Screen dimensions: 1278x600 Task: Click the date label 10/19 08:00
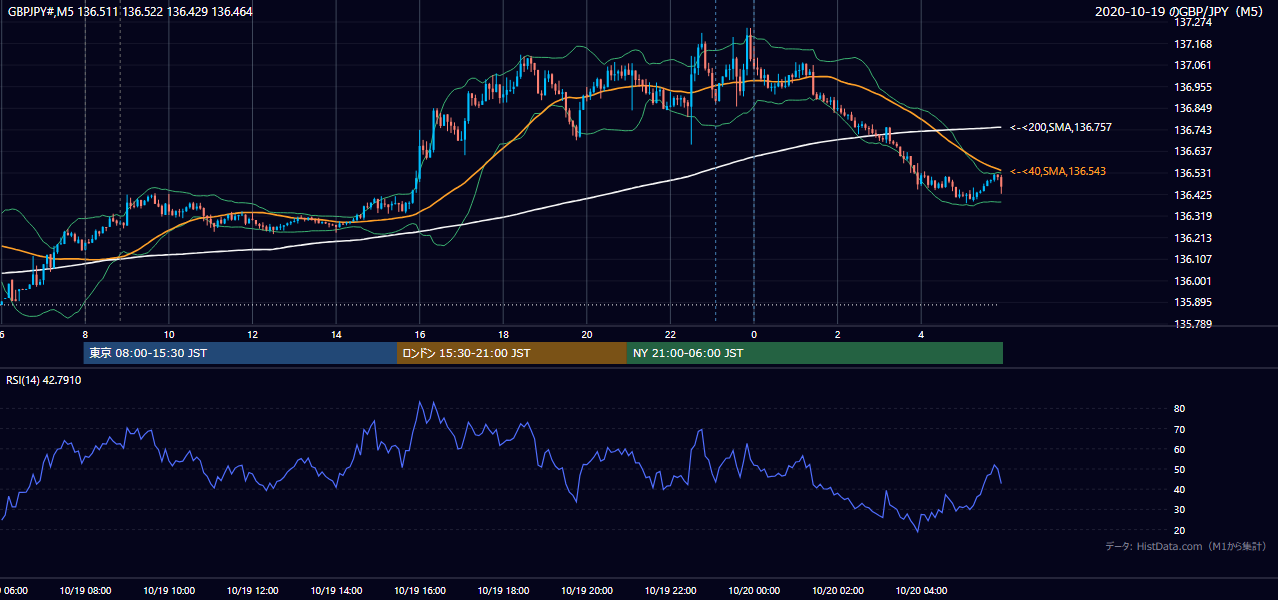click(x=85, y=591)
